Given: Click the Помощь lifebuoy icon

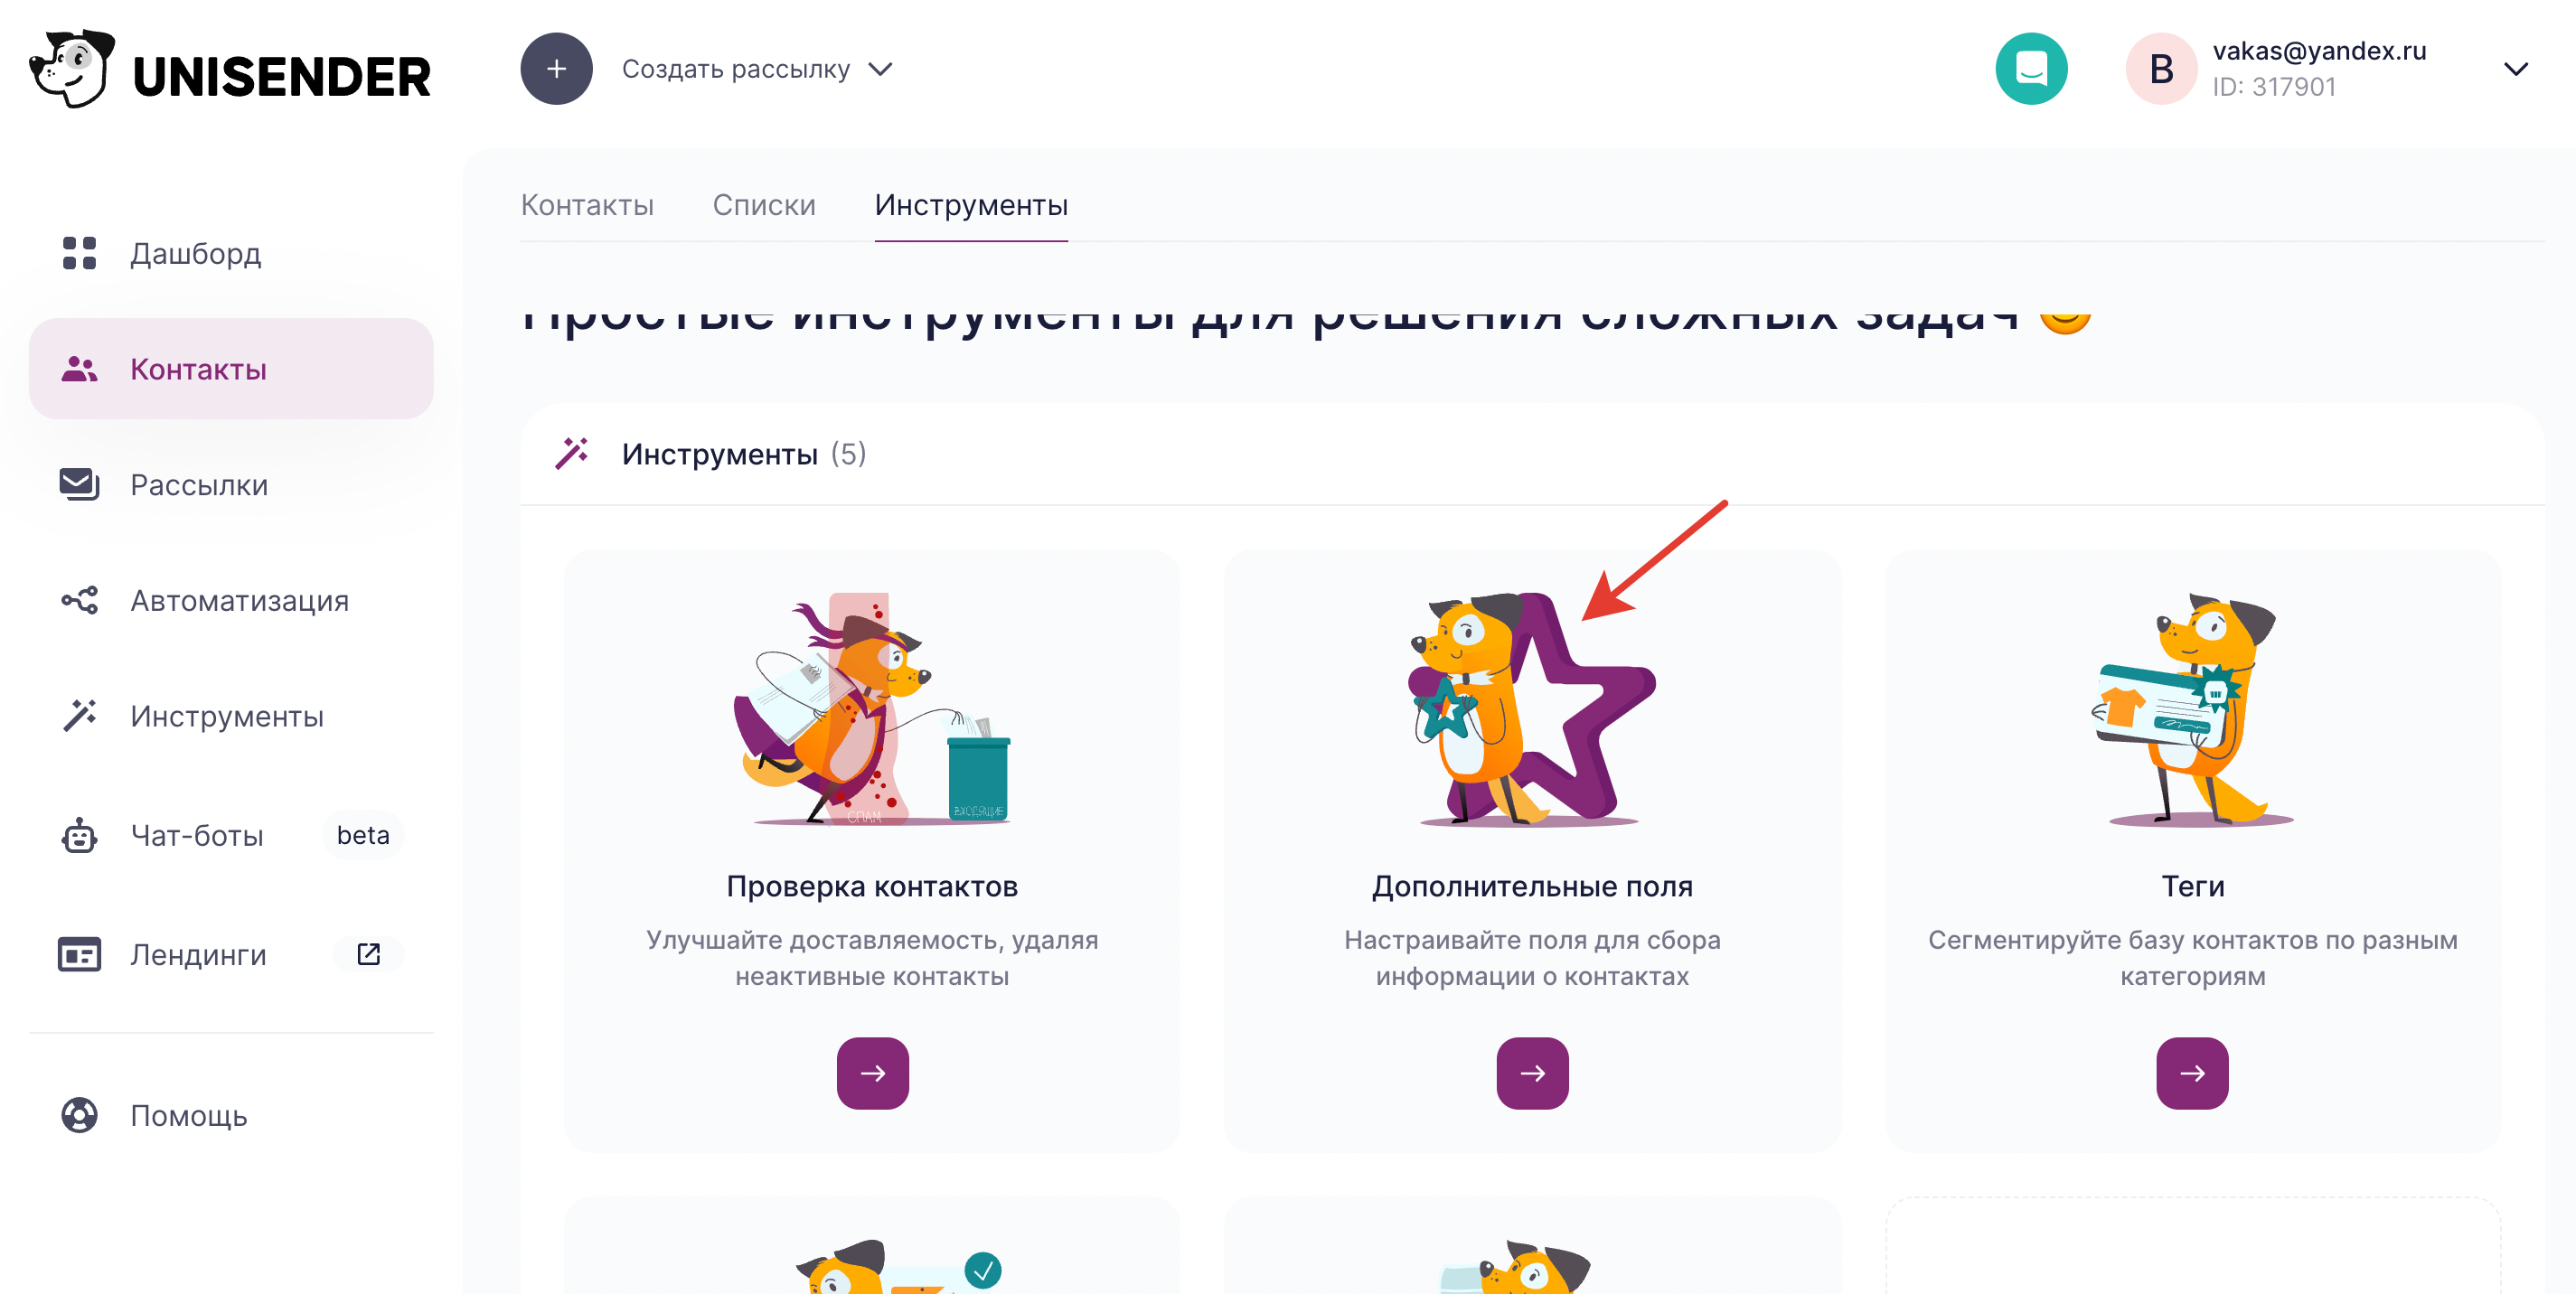Looking at the screenshot, I should tap(79, 1115).
